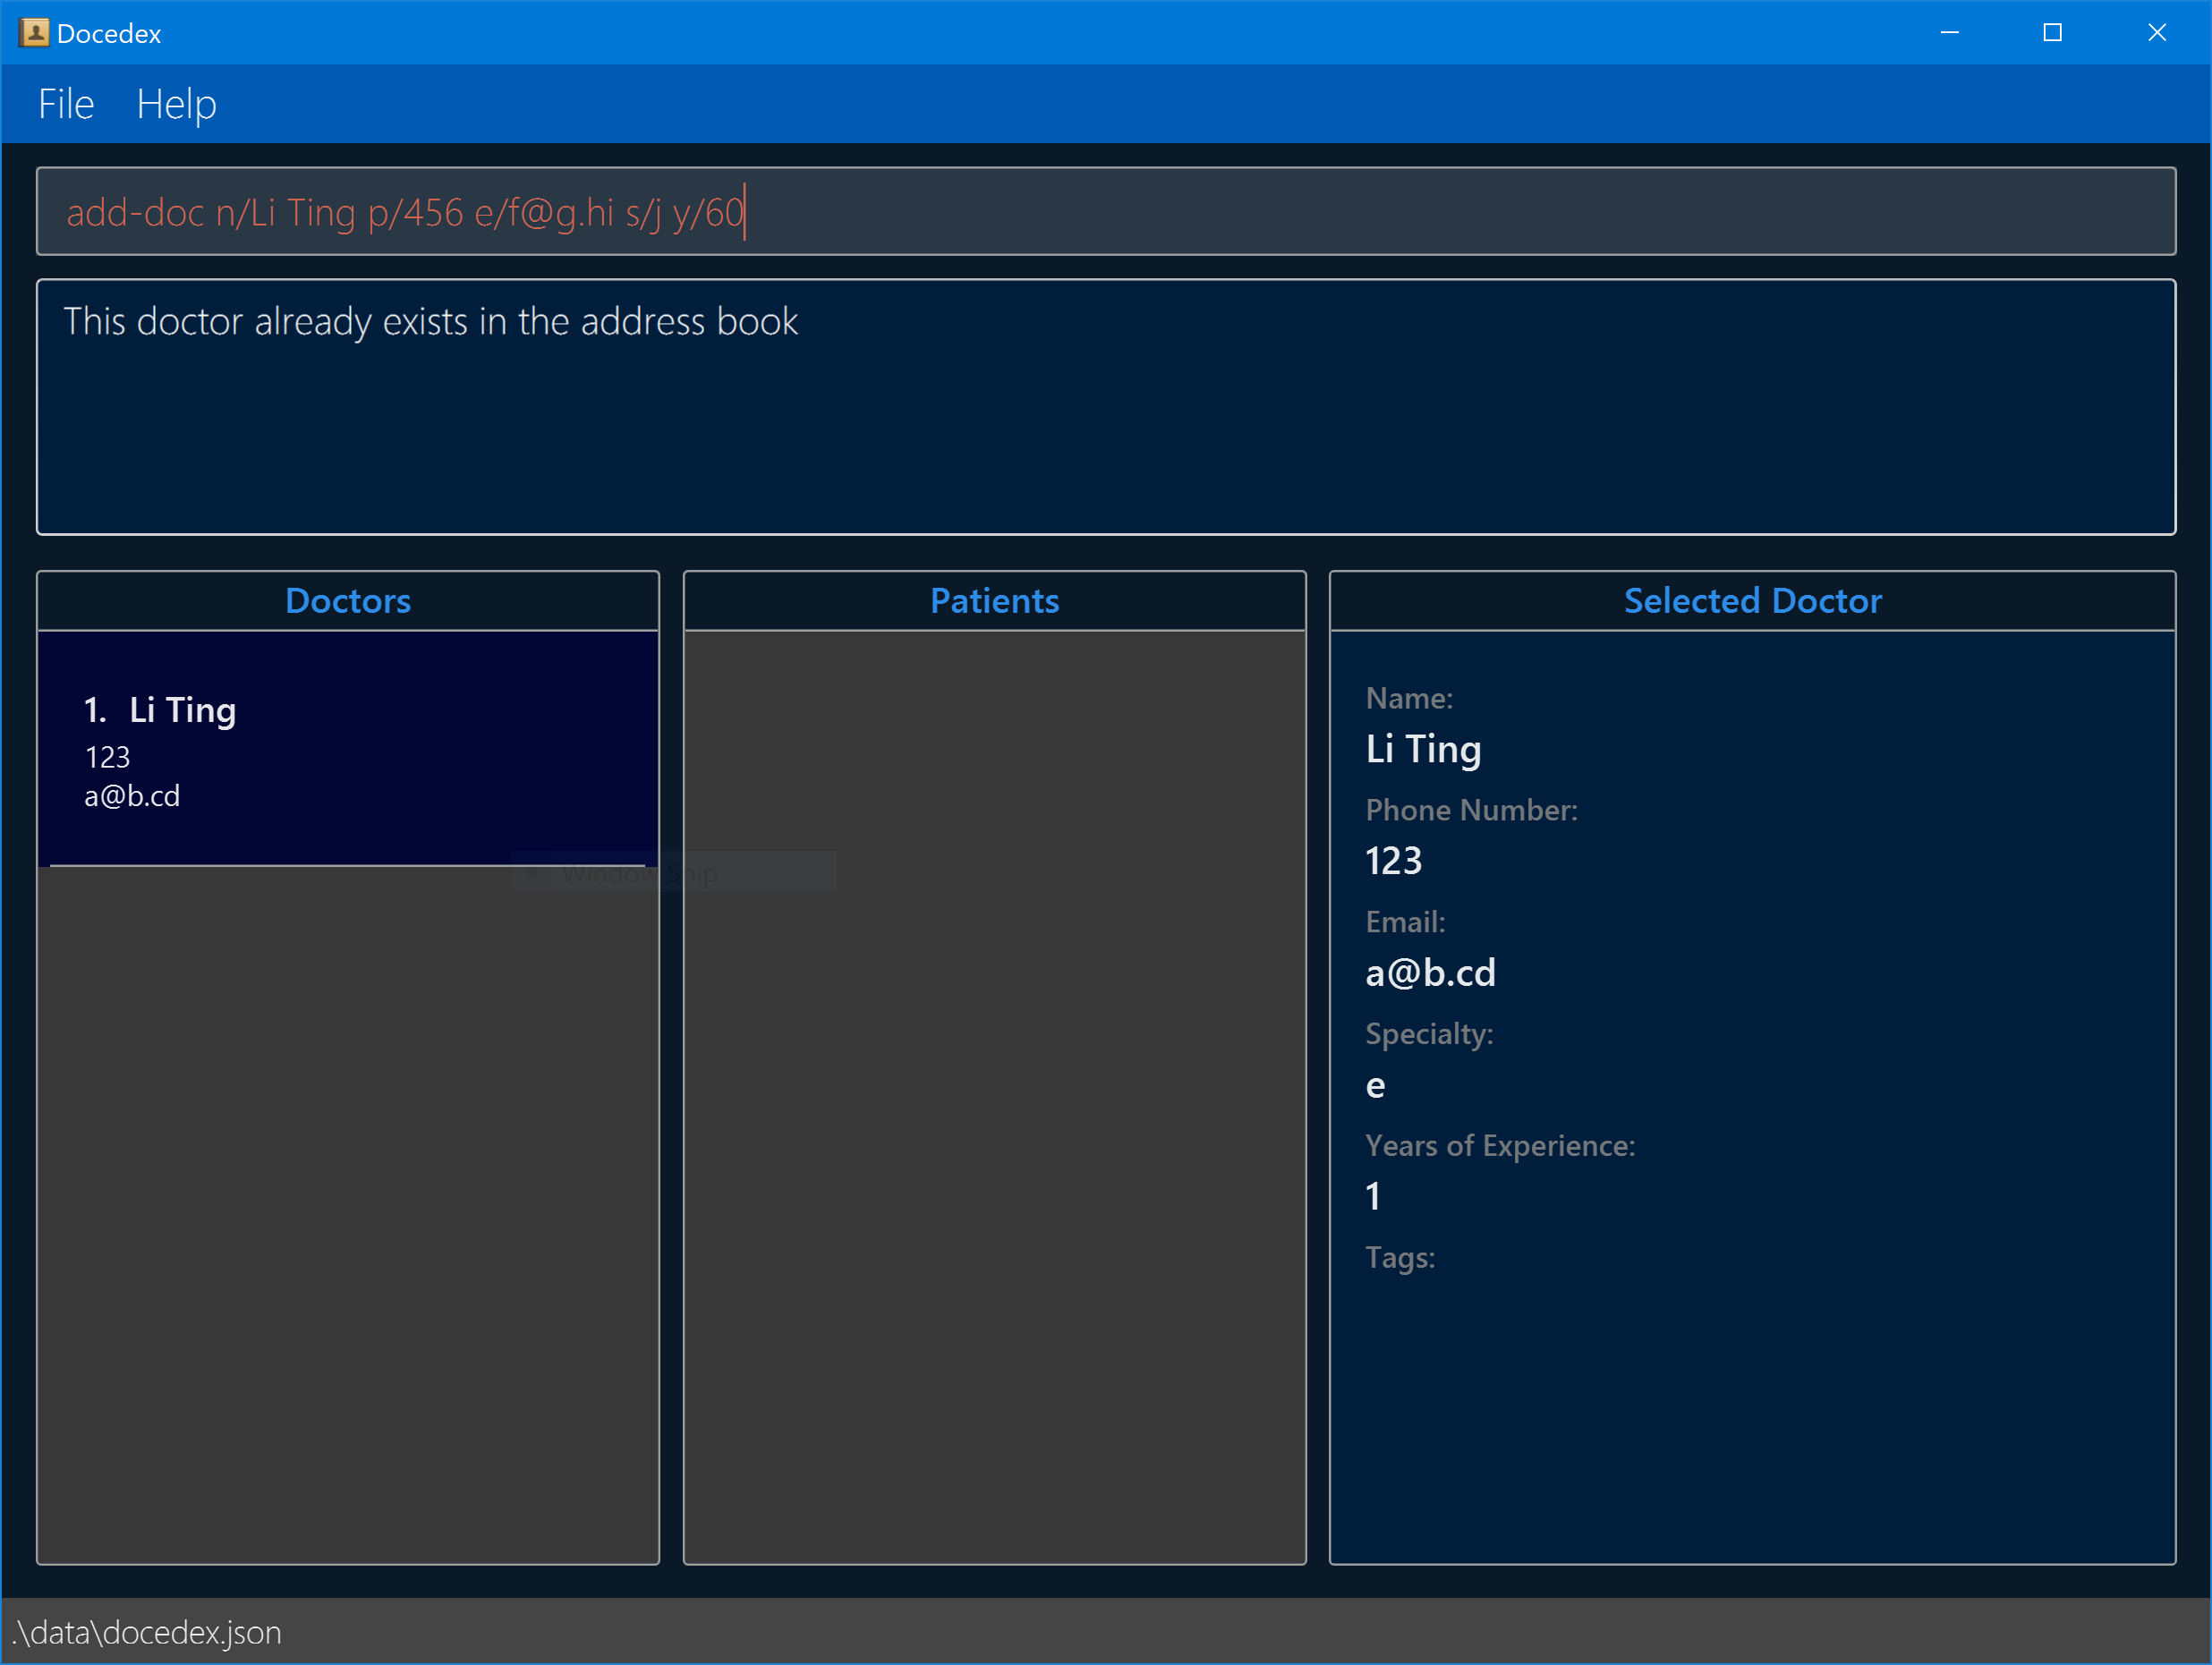
Task: Open the File menu
Action: [x=66, y=104]
